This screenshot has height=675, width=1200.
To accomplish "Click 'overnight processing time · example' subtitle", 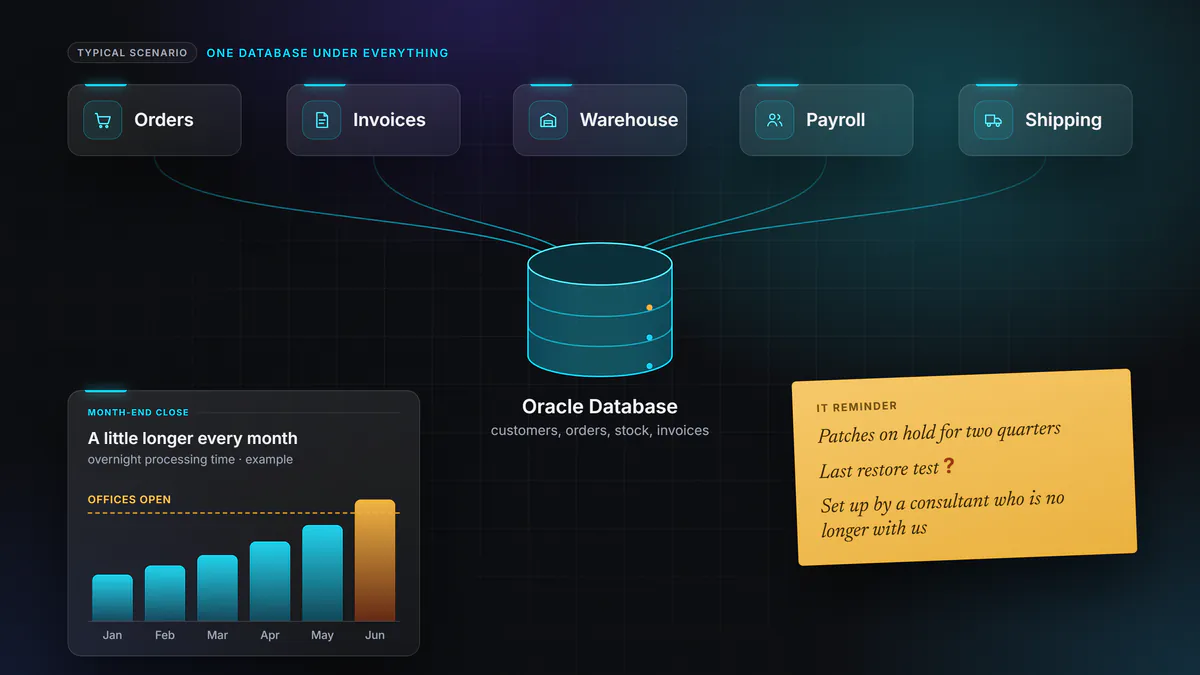I will (190, 460).
